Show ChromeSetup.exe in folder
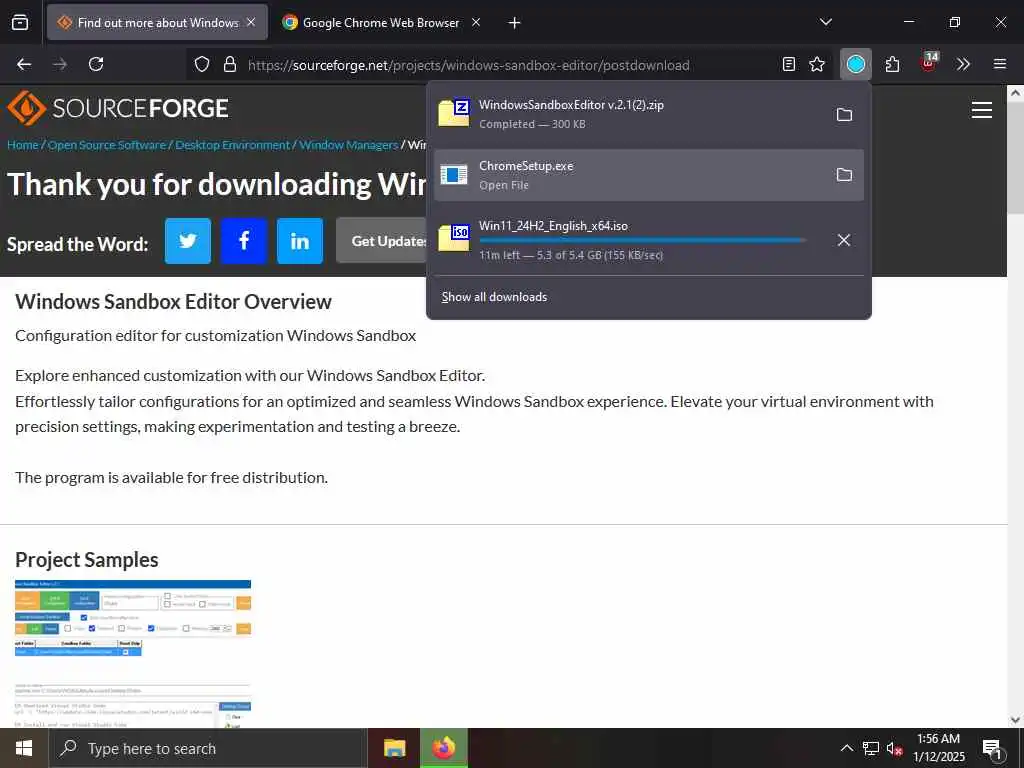The width and height of the screenshot is (1024, 768). [844, 175]
